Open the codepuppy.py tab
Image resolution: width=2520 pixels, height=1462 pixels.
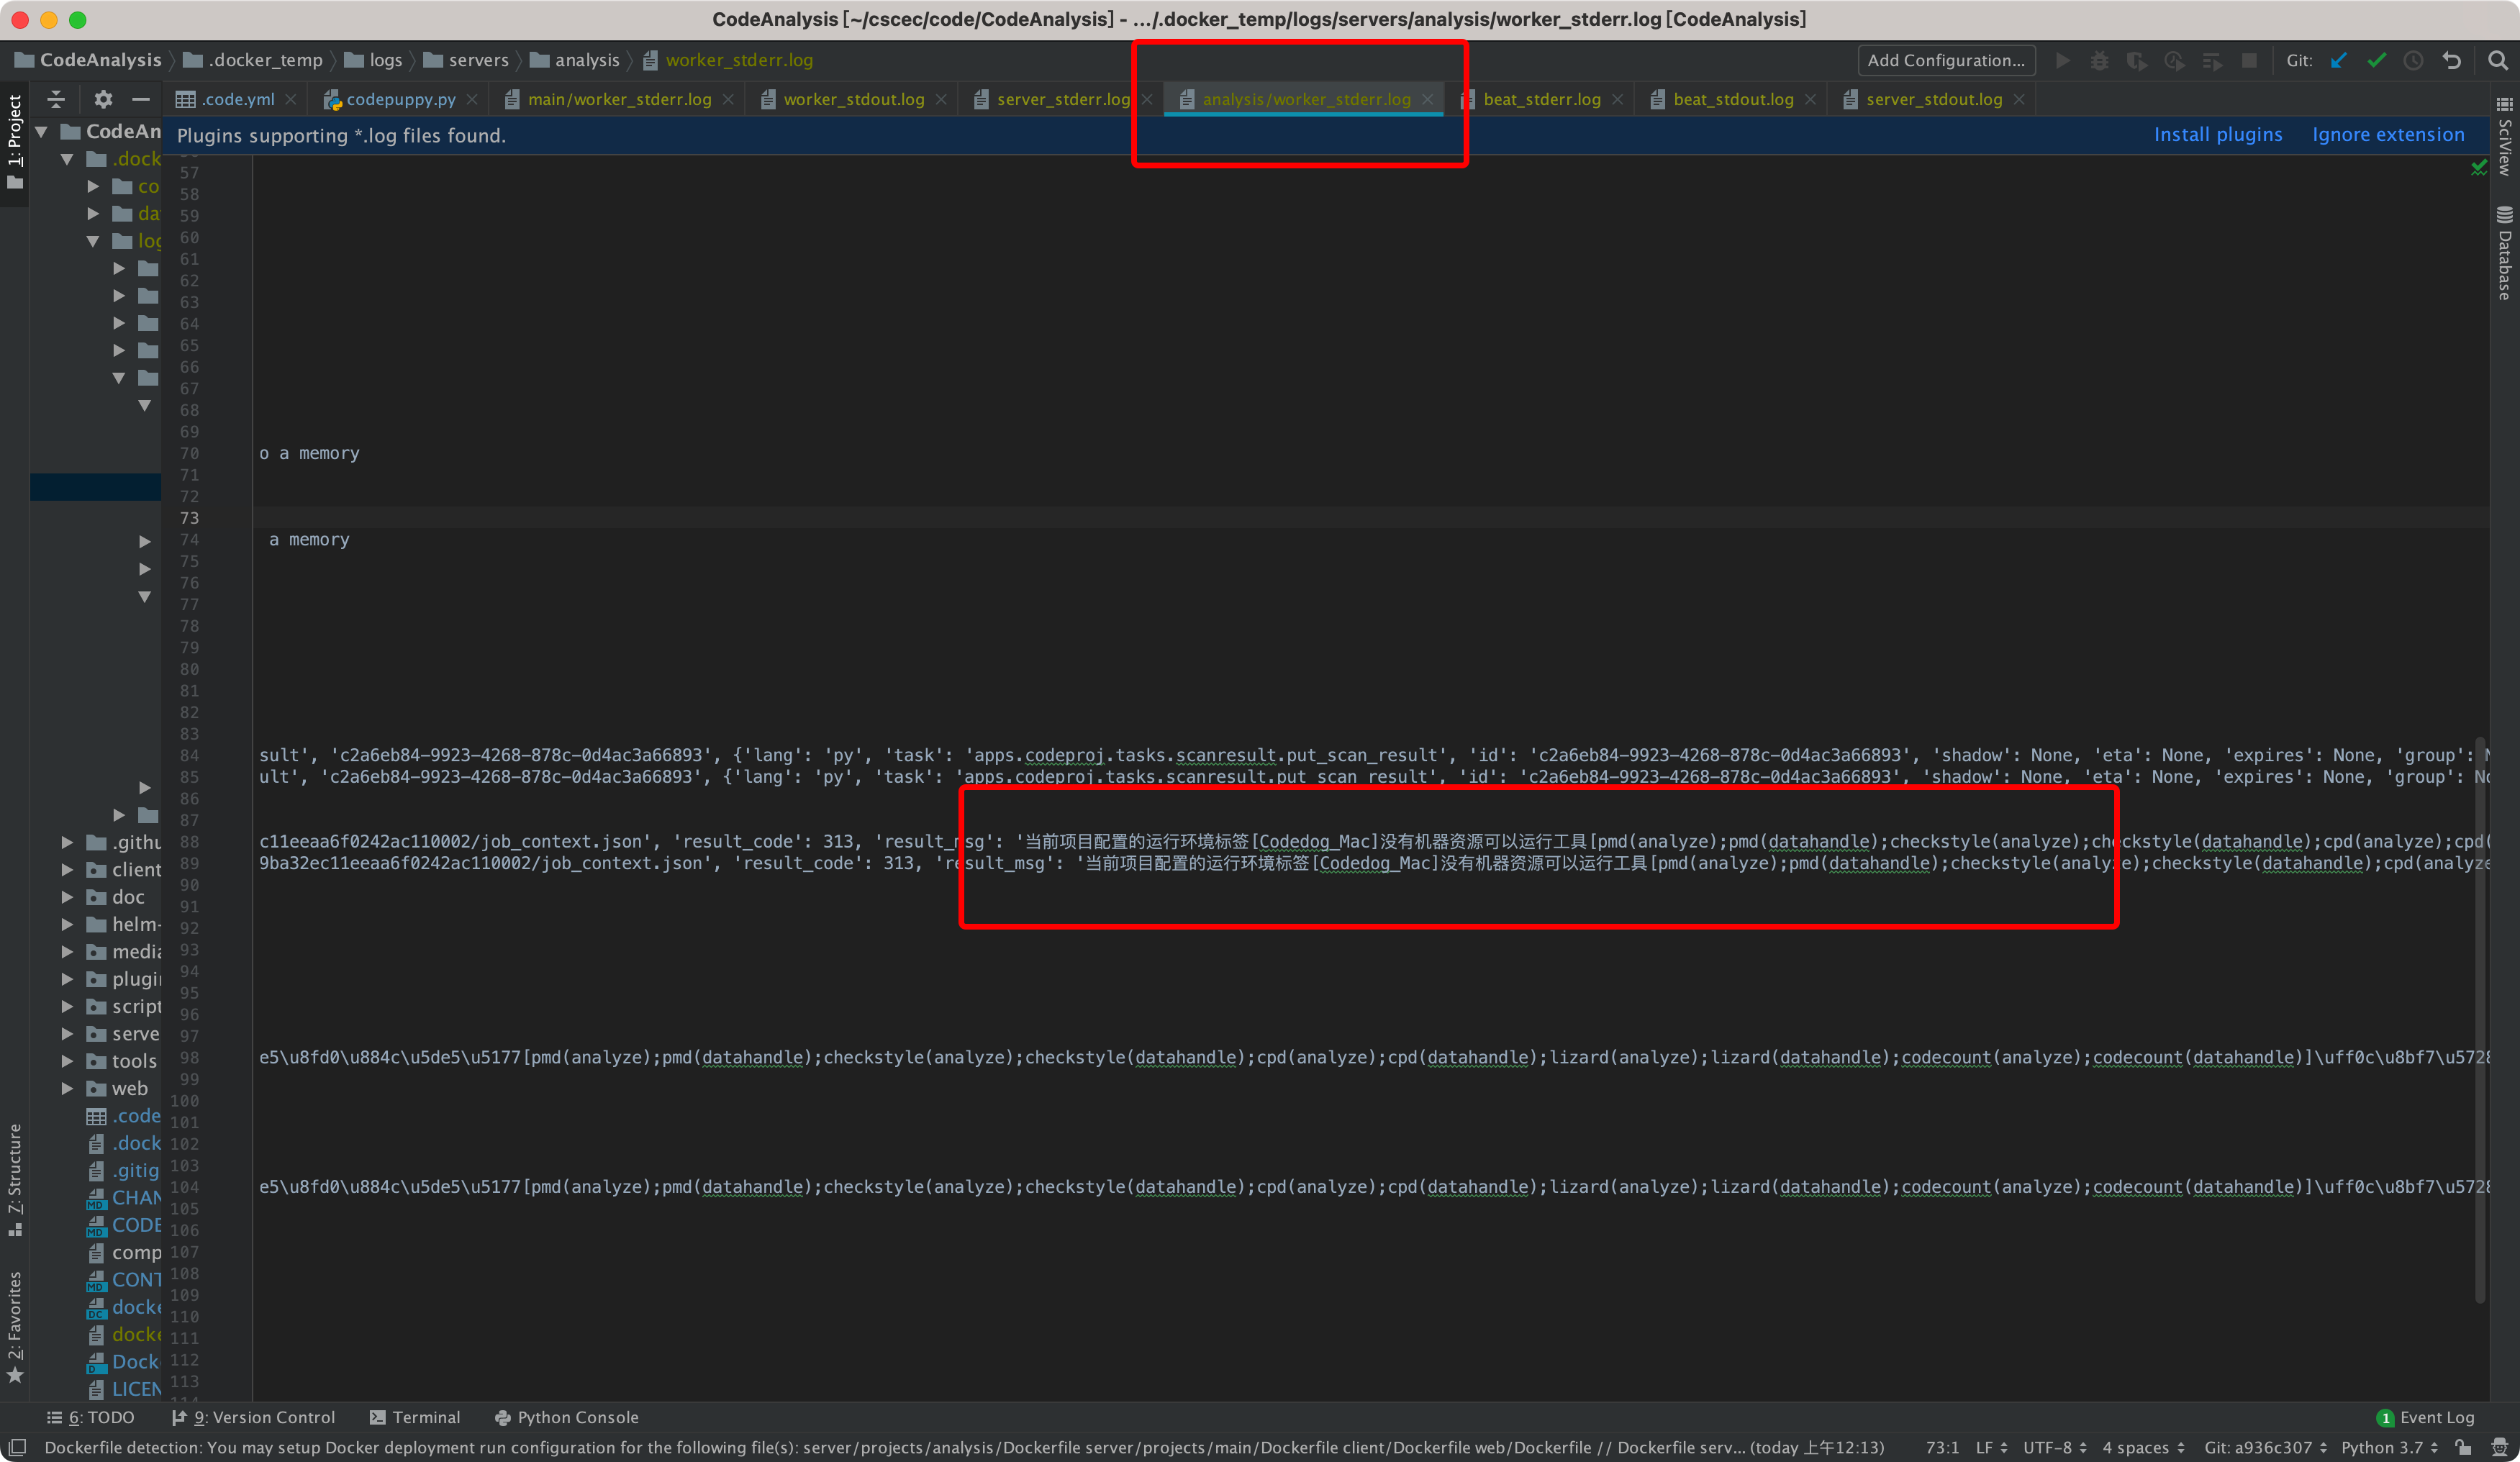pyautogui.click(x=398, y=99)
